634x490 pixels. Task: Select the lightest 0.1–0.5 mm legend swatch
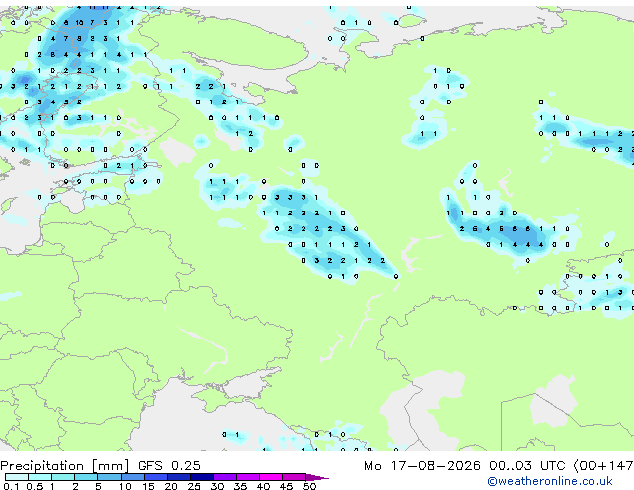pyautogui.click(x=17, y=477)
